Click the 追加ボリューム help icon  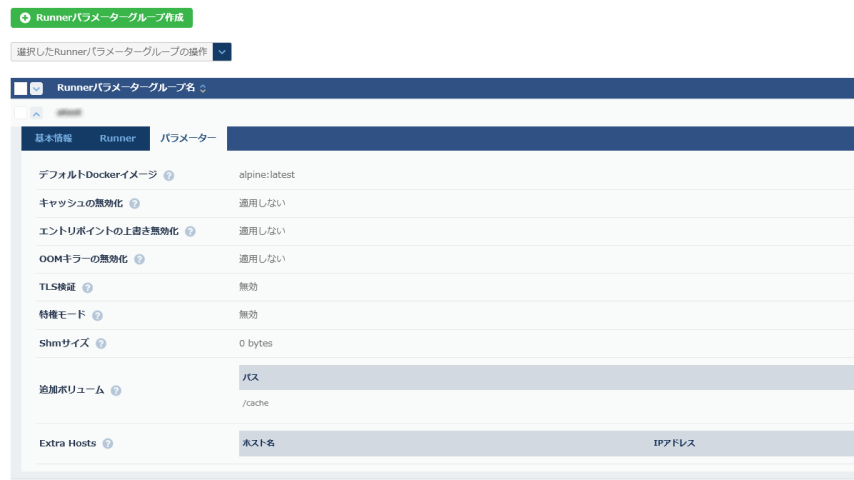coord(116,390)
